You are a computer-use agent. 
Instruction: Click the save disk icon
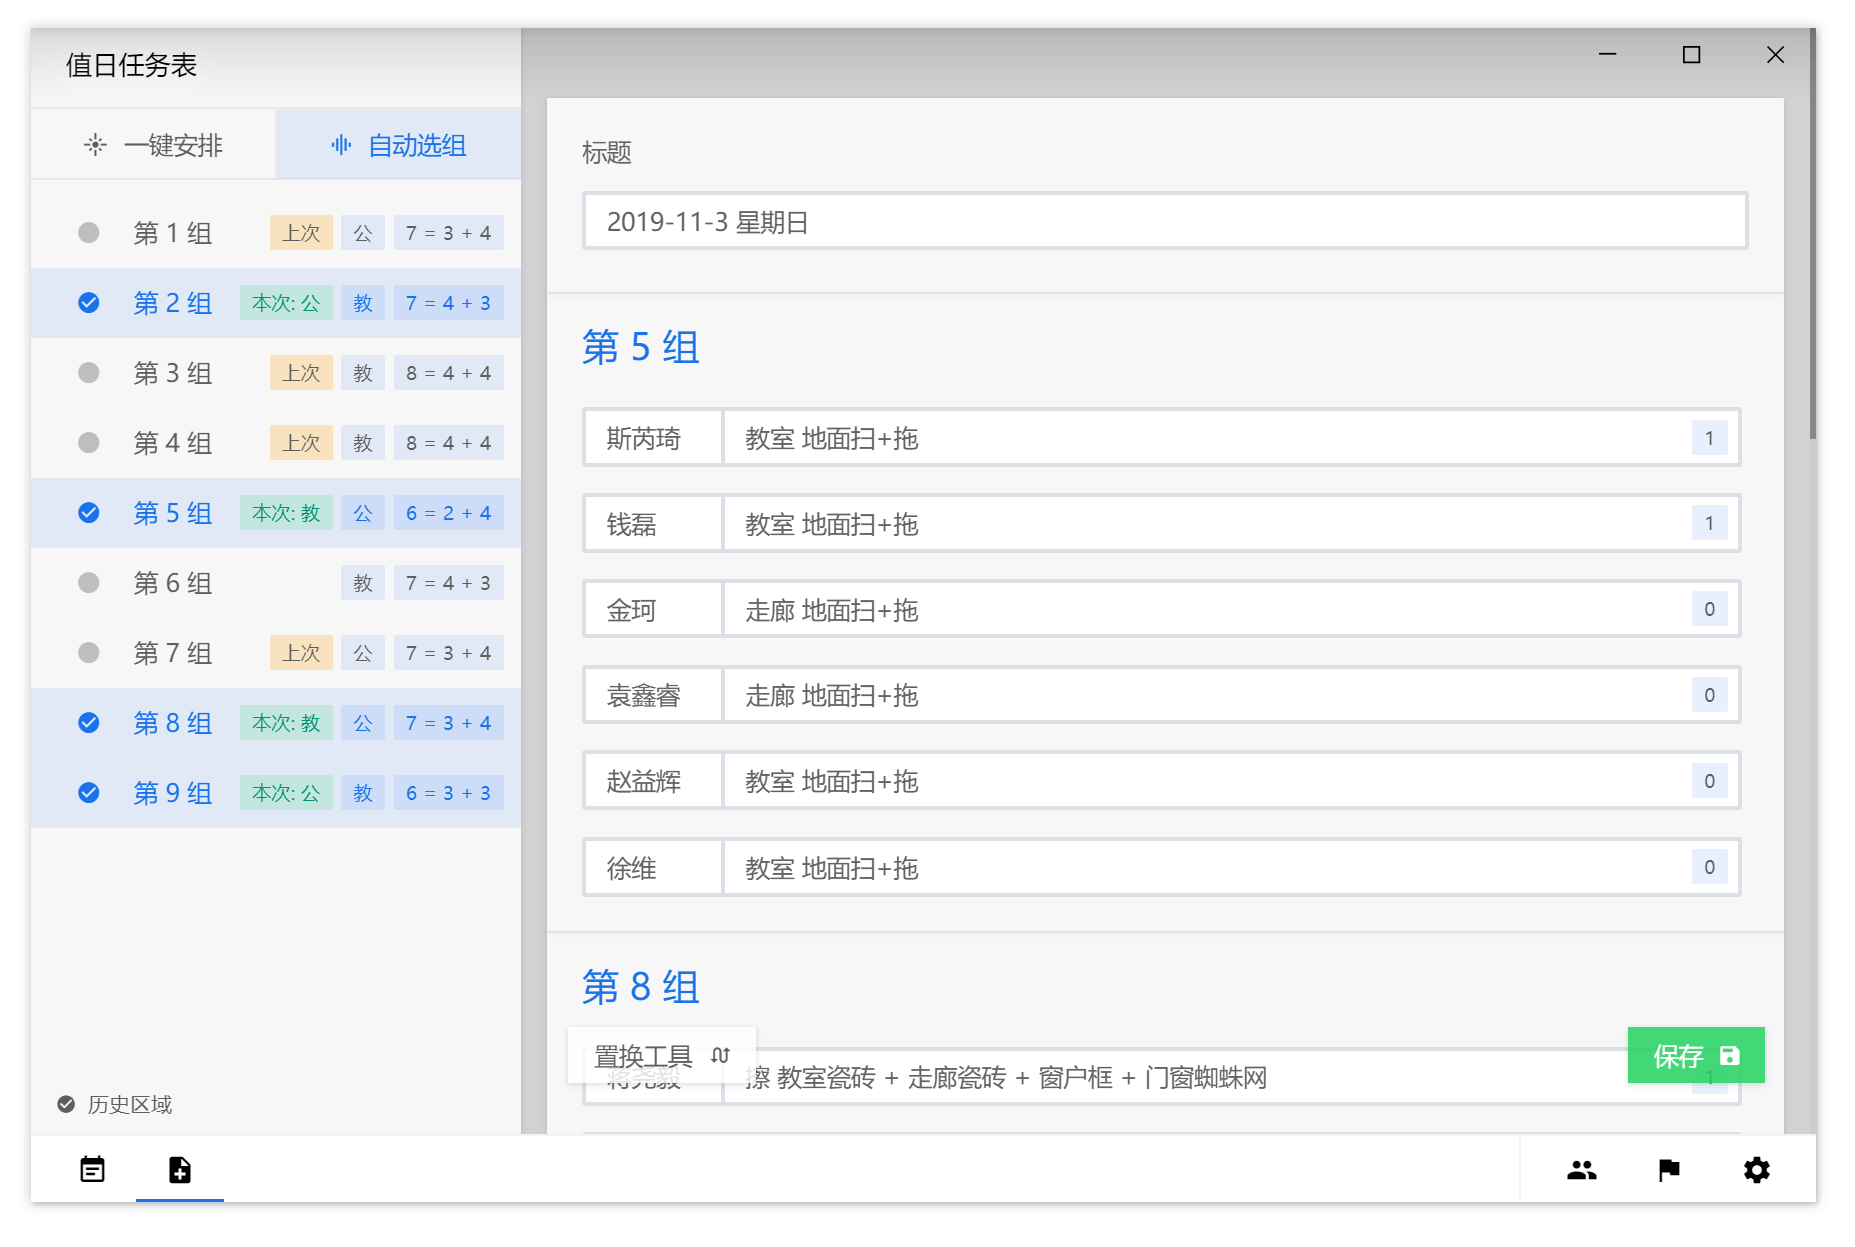point(1730,1055)
